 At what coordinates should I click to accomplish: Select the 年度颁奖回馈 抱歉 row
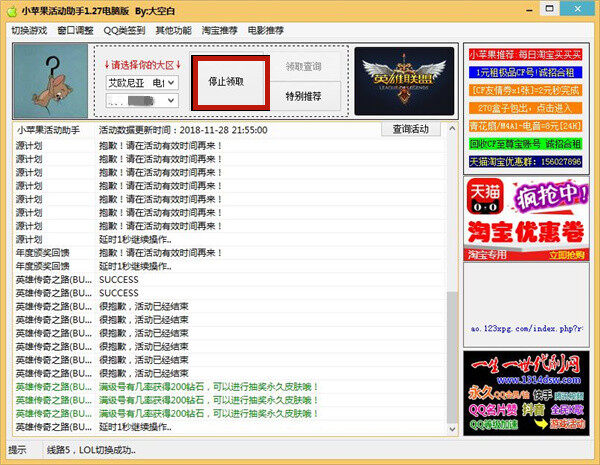230,253
